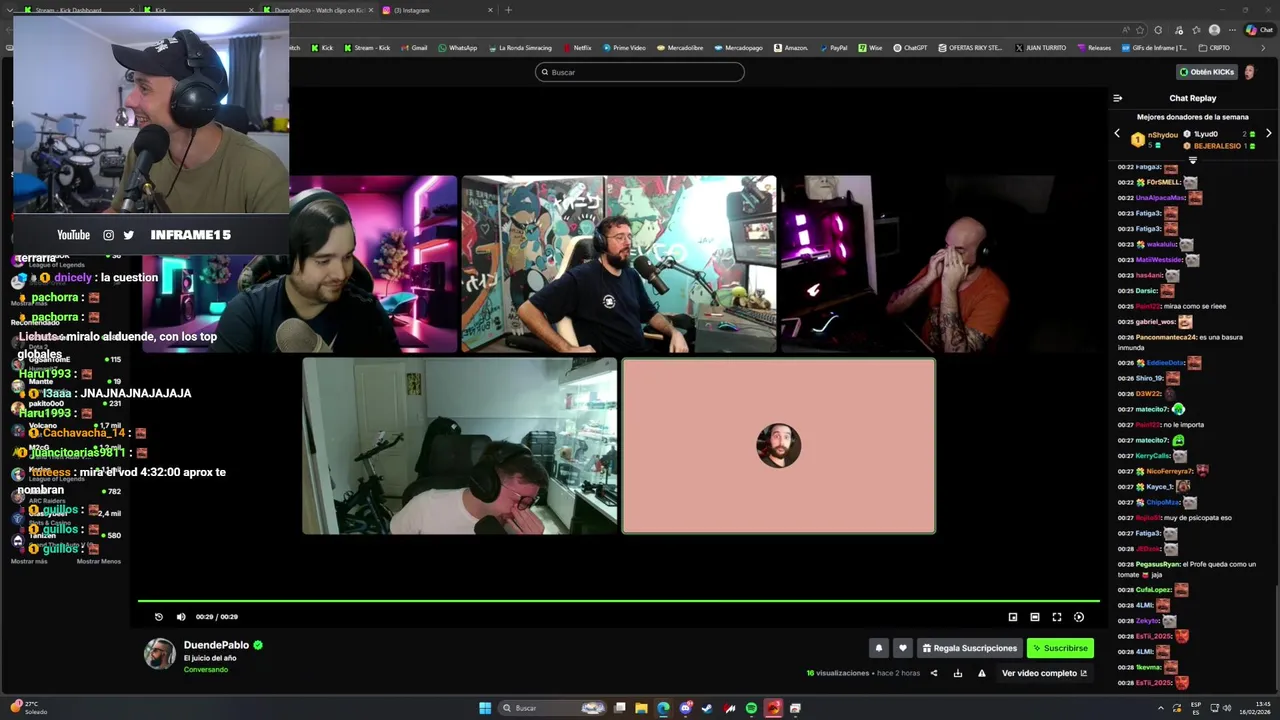The height and width of the screenshot is (720, 1280).
Task: Open Spotify from the taskbar
Action: (x=751, y=708)
